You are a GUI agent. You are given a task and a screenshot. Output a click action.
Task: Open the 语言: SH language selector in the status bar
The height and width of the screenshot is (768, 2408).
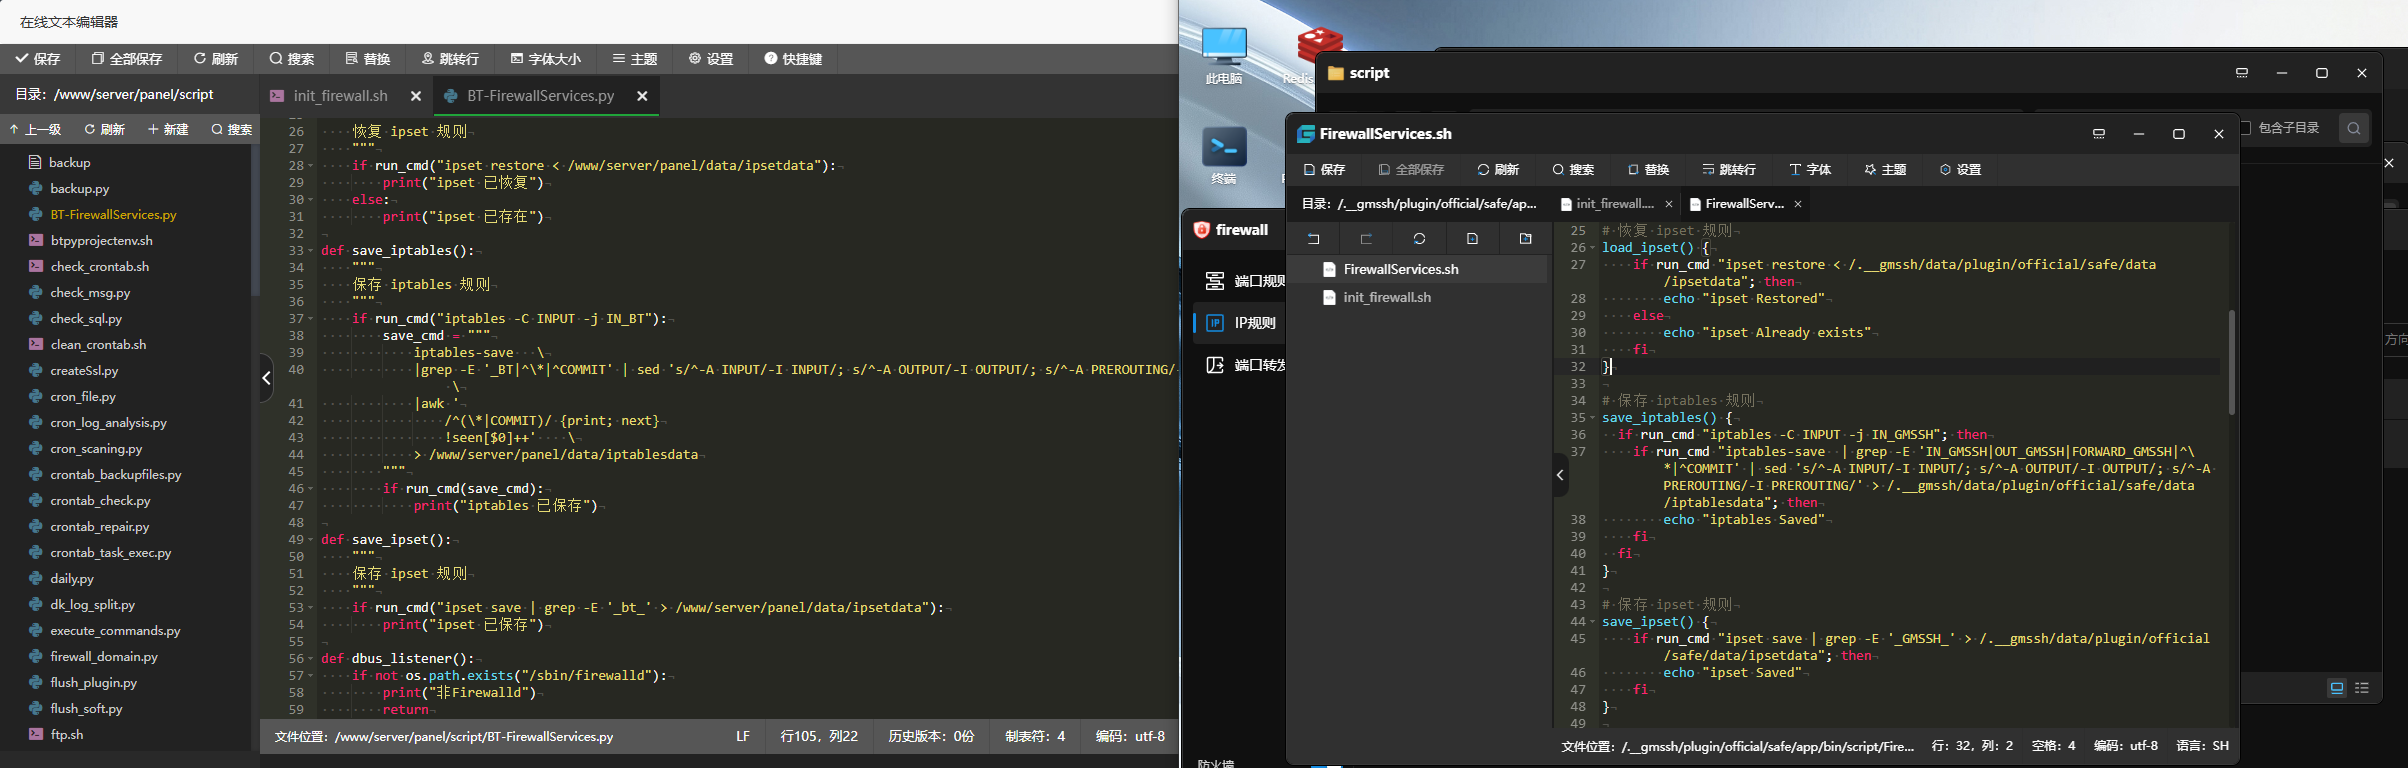[2202, 746]
